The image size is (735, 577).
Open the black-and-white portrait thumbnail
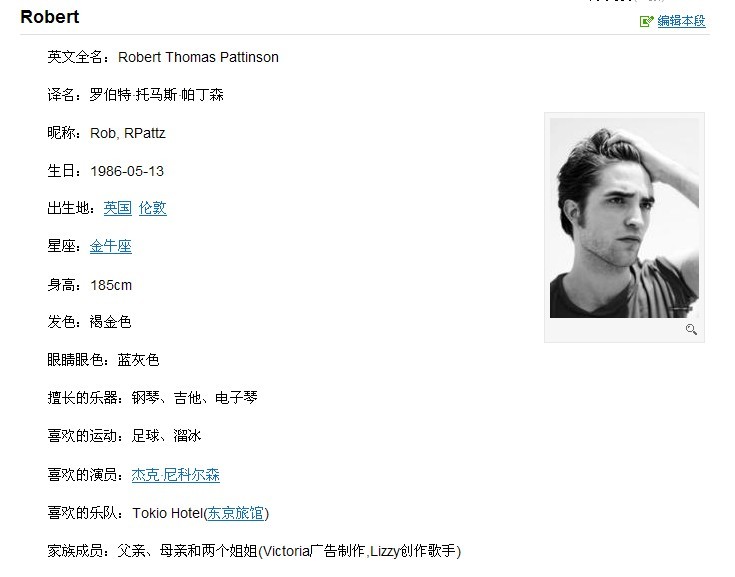(624, 218)
